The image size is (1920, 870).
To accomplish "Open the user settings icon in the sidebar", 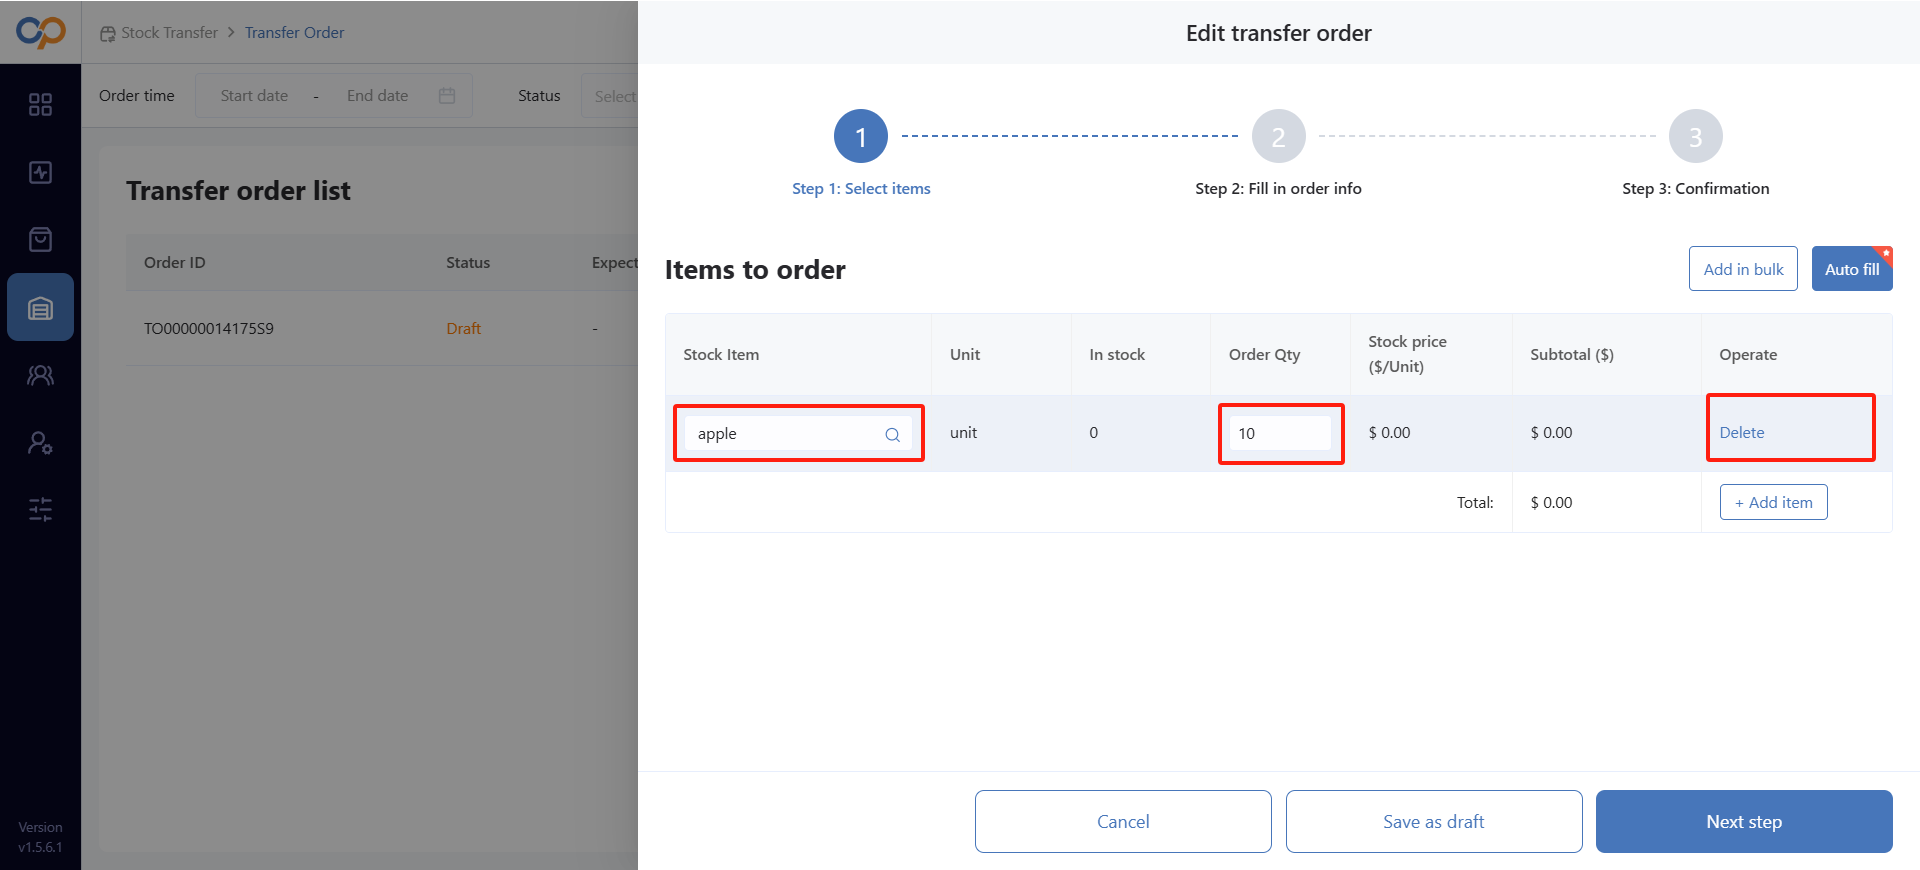I will 40,443.
